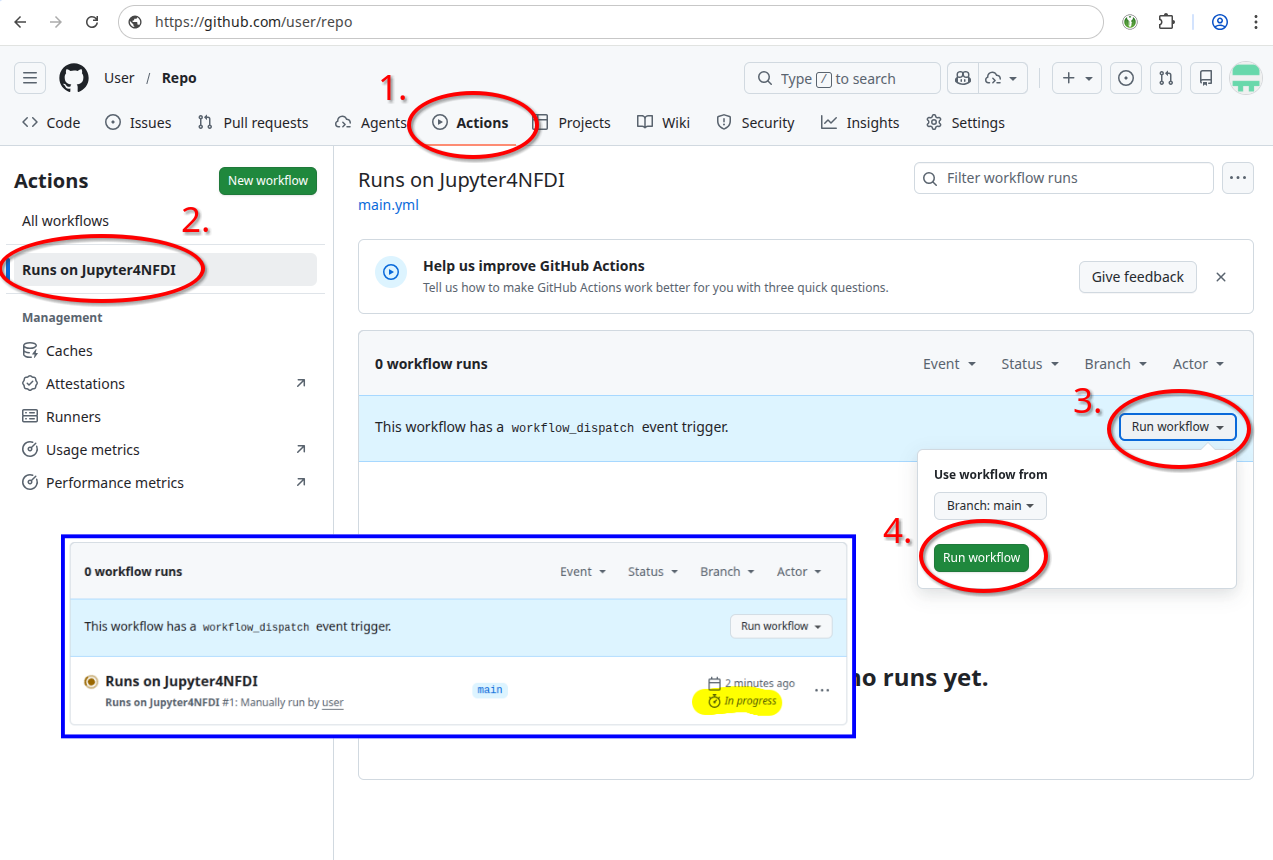Screen dimensions: 1273x860
Task: Open the Runners management page
Action: click(x=73, y=416)
